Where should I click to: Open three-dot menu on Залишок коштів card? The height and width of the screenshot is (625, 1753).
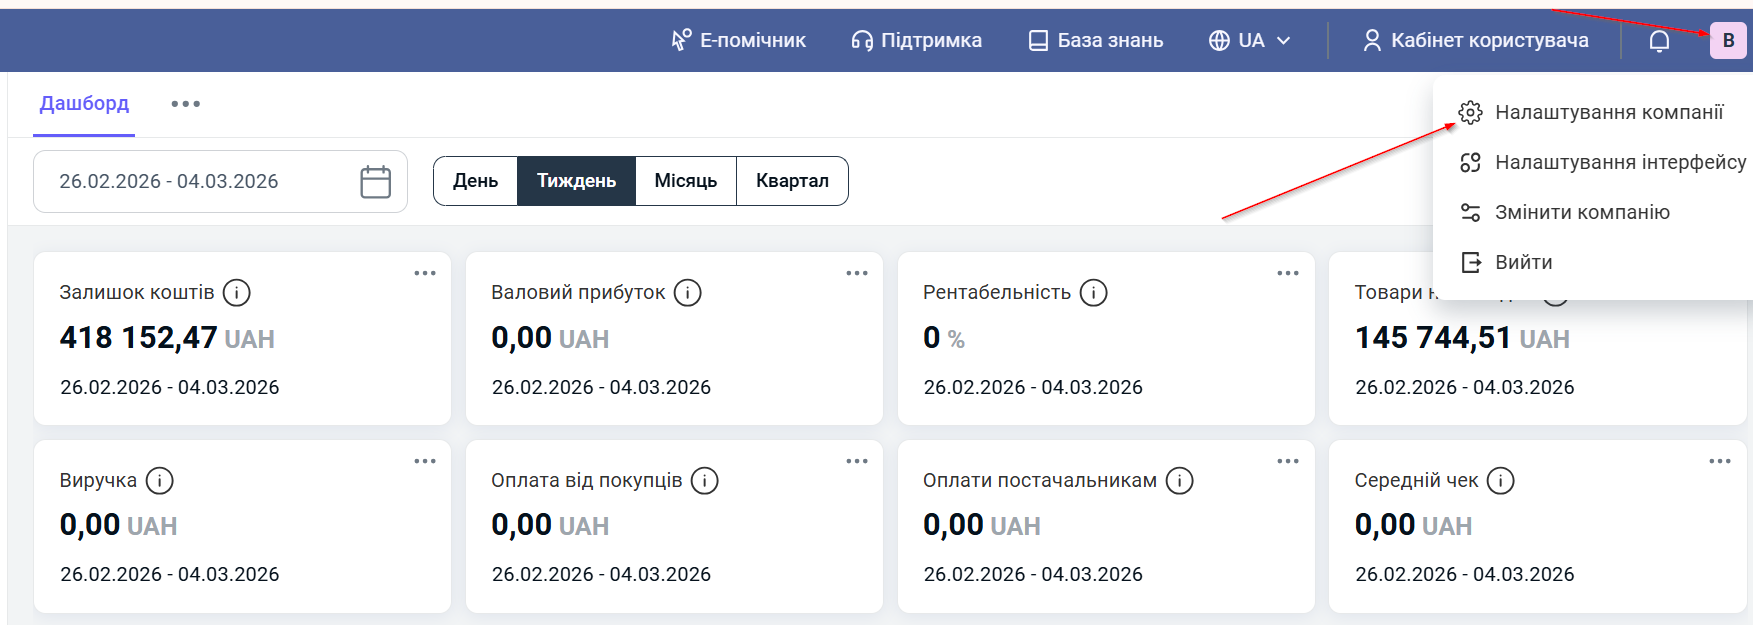click(425, 273)
